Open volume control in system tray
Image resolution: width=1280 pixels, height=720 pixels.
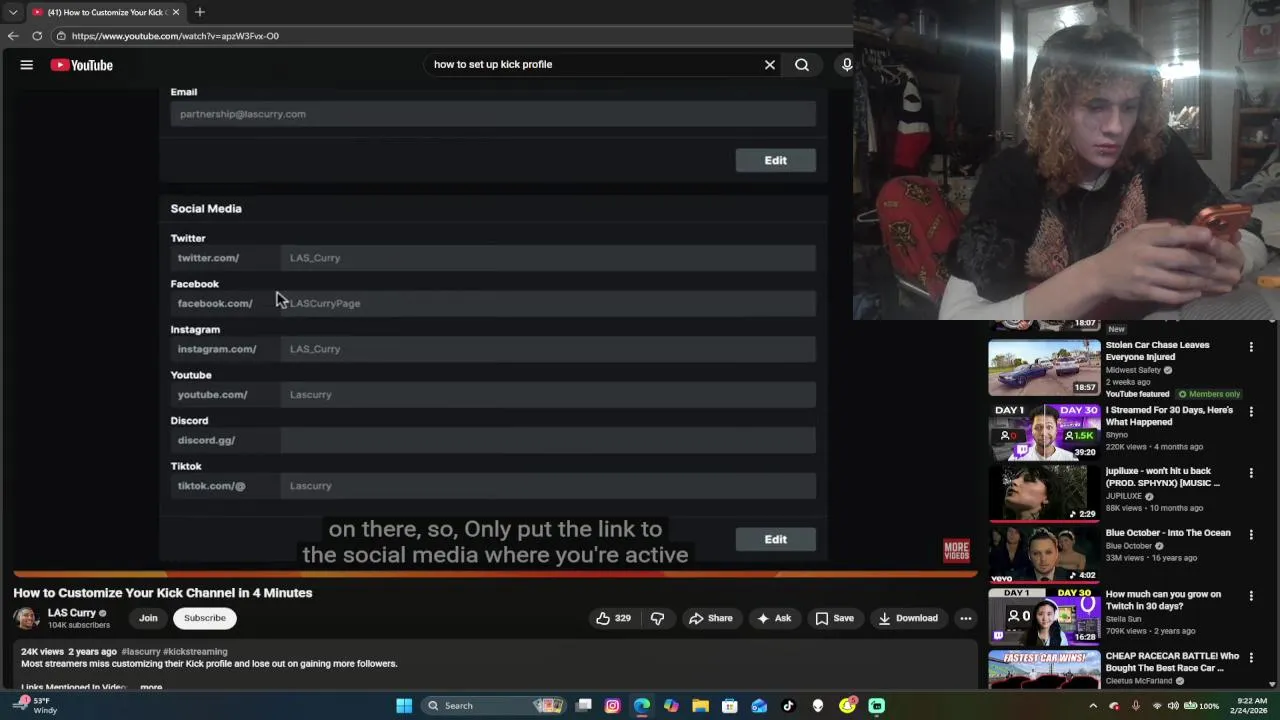click(x=1173, y=706)
